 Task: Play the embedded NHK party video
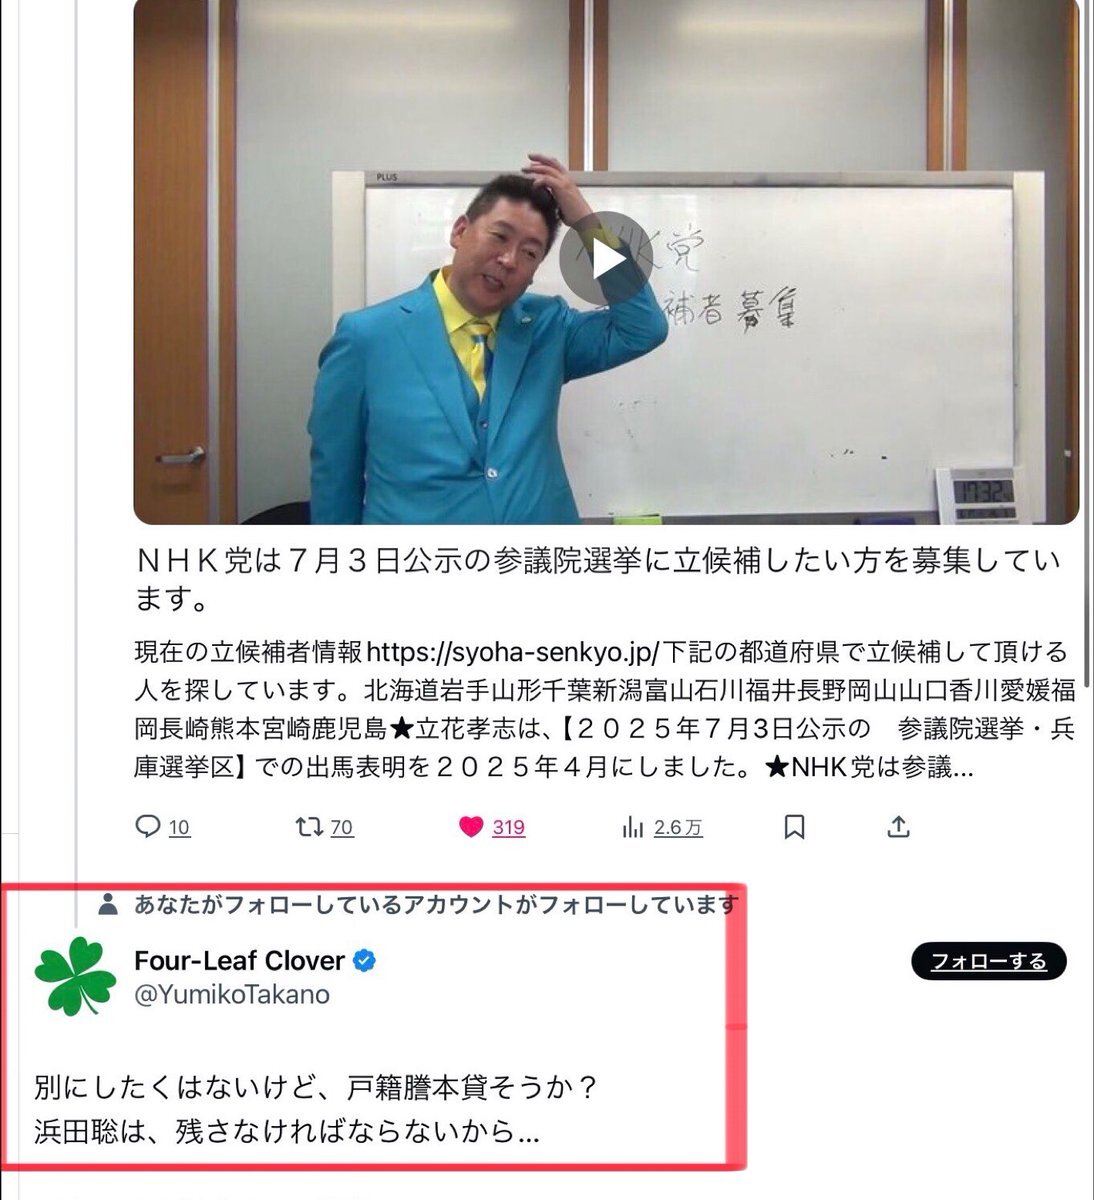point(606,260)
